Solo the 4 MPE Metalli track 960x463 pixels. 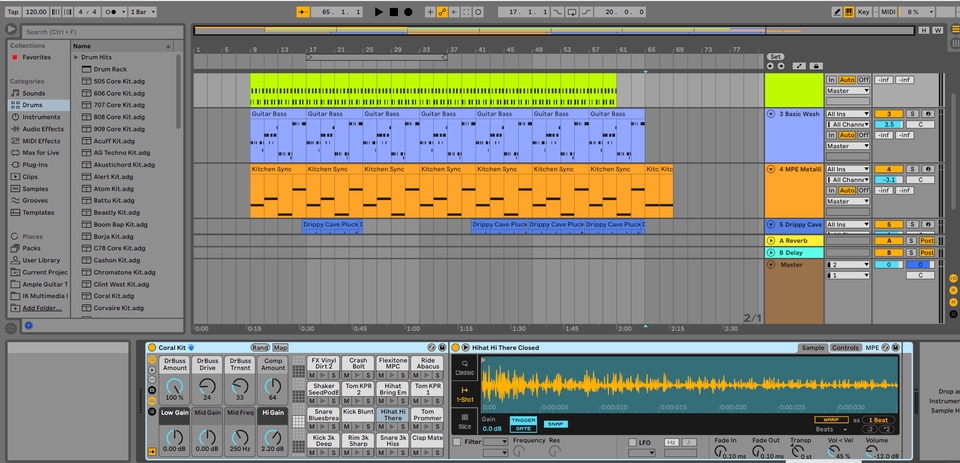912,169
